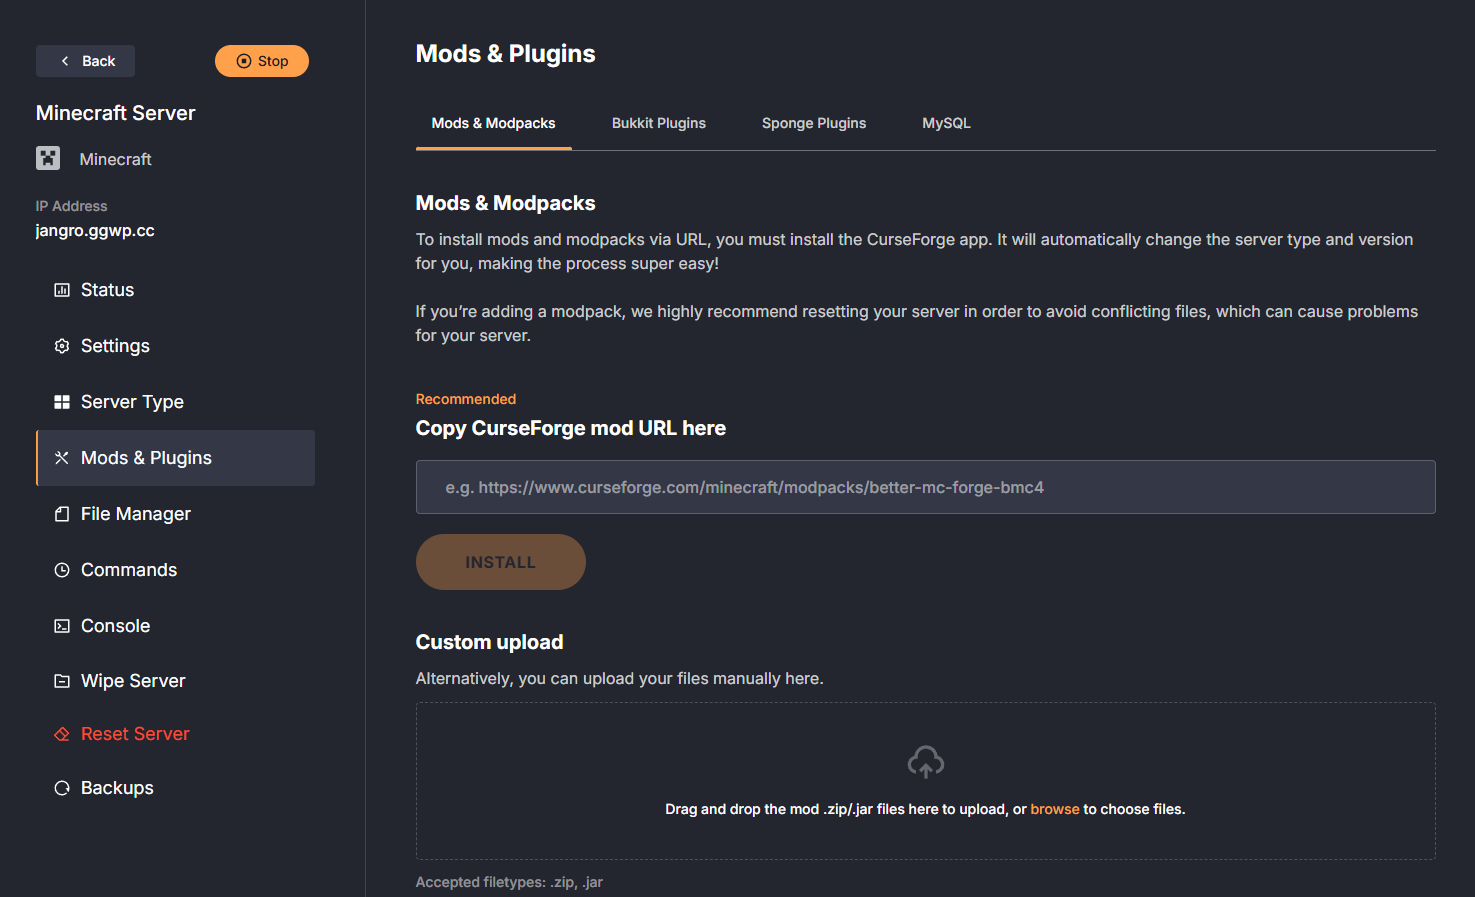This screenshot has width=1475, height=897.
Task: Open the Console via its terminal icon
Action: click(x=62, y=625)
